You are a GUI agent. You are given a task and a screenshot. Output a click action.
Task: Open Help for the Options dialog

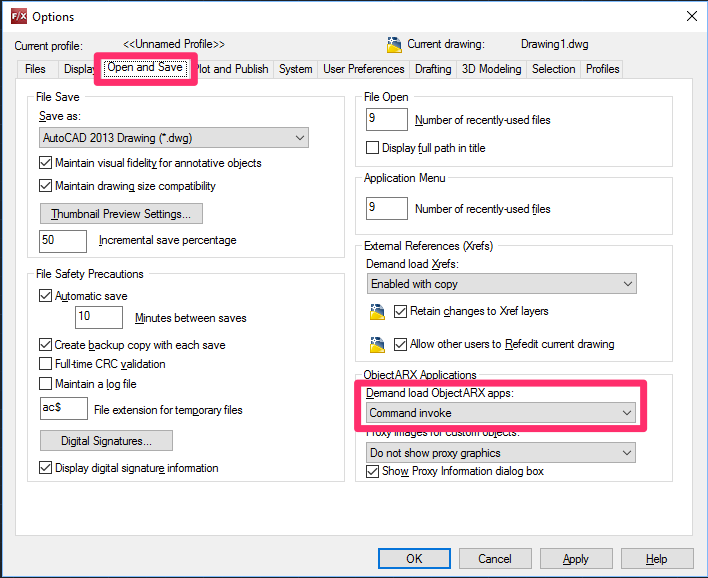tap(657, 559)
